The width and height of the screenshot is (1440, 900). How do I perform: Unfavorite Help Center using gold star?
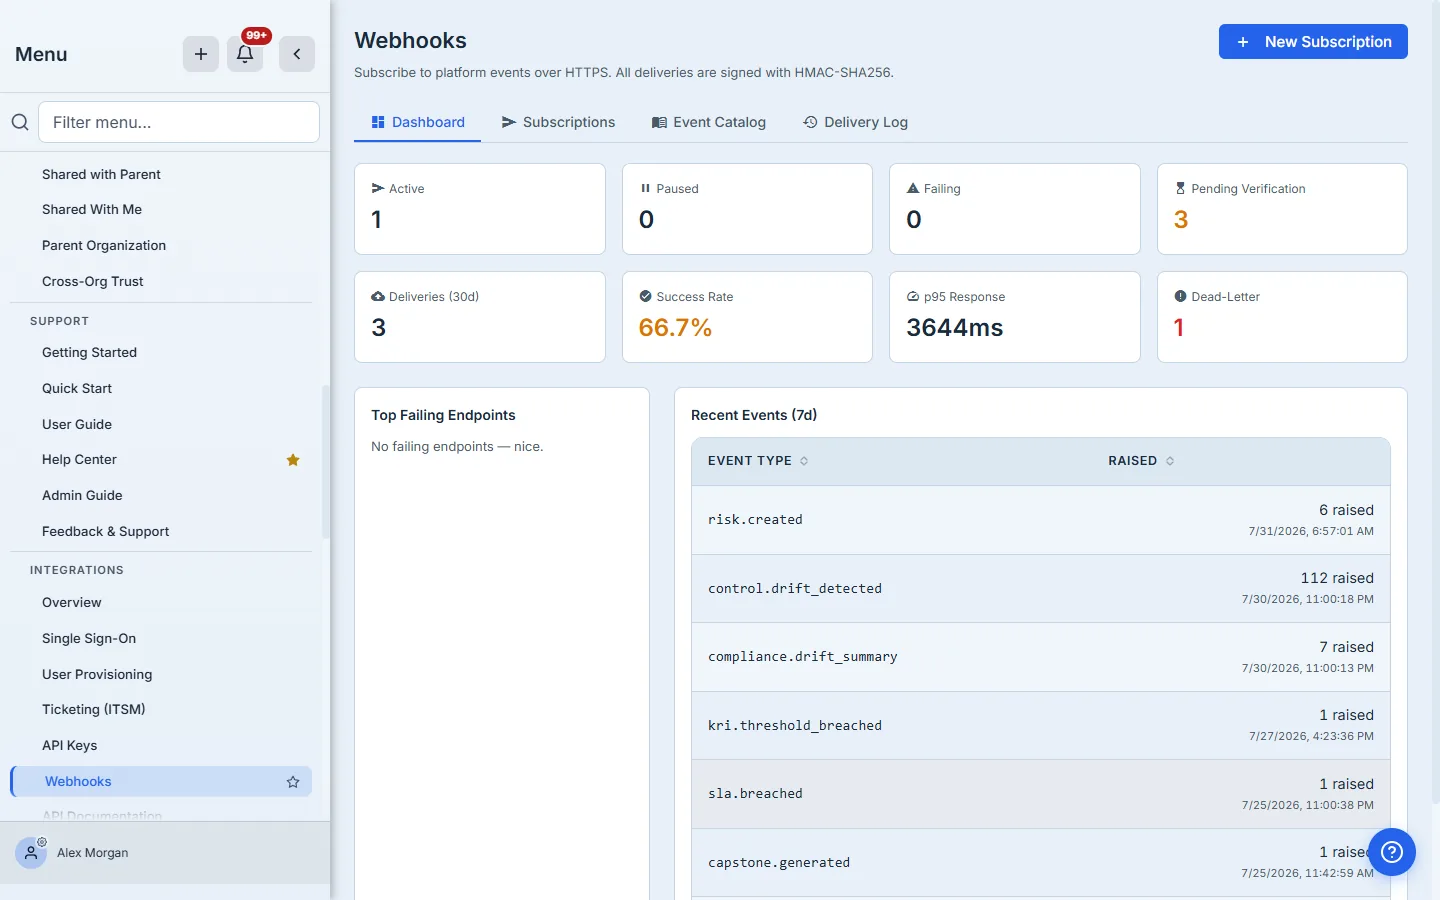tap(293, 460)
